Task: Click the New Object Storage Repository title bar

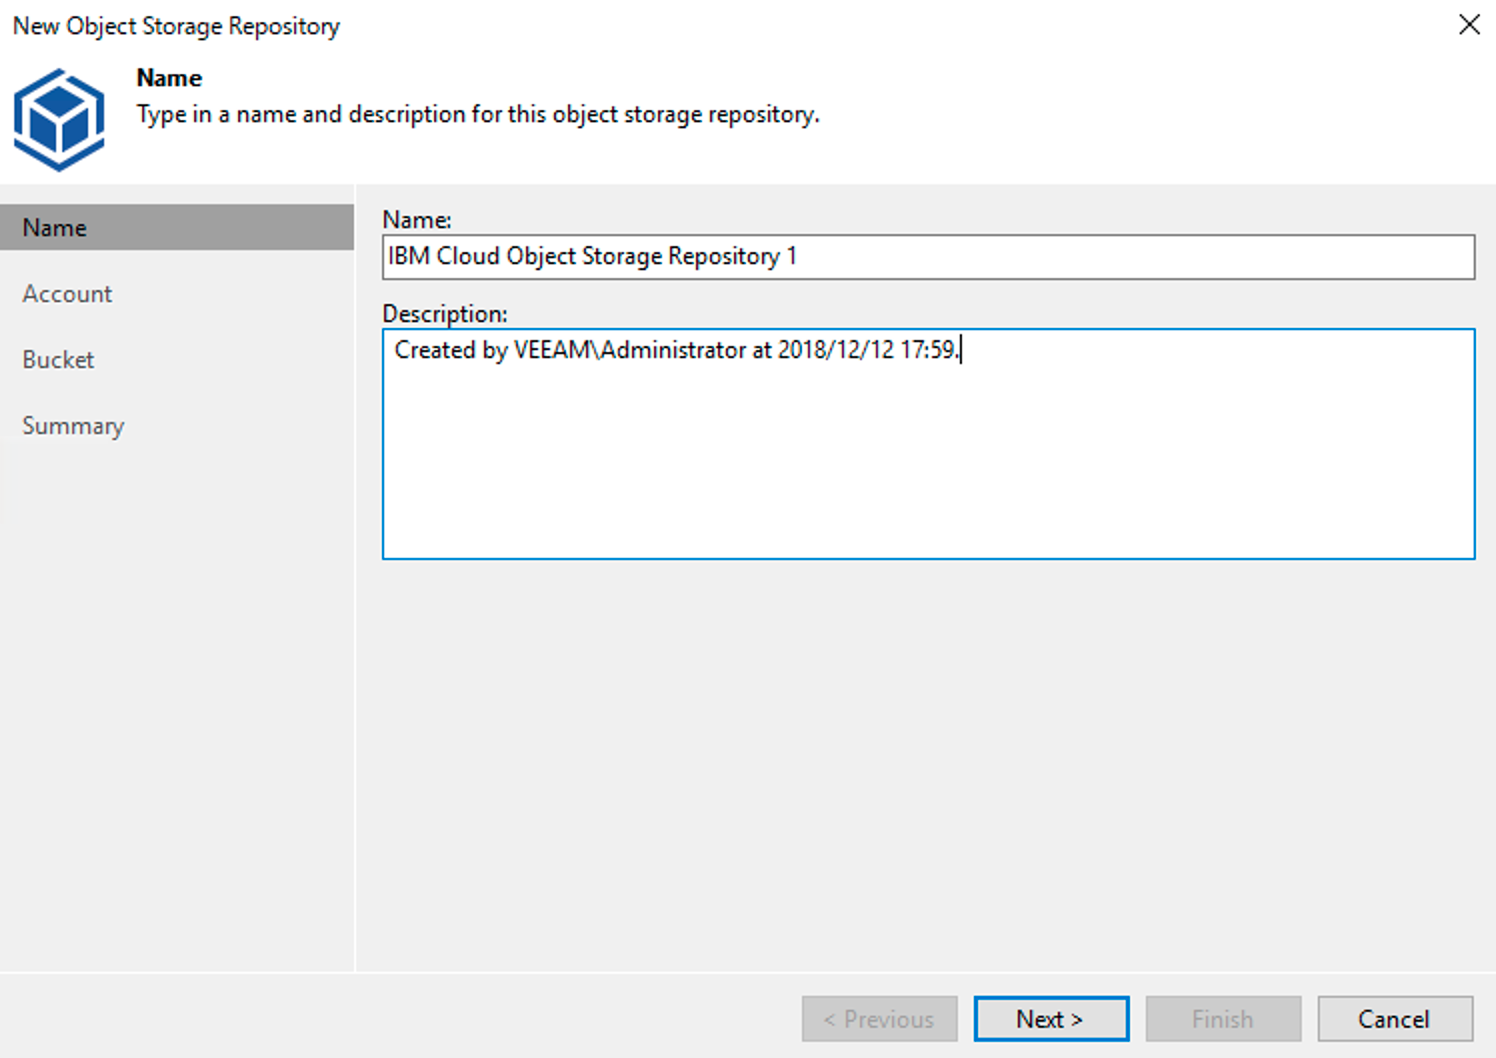Action: [175, 26]
